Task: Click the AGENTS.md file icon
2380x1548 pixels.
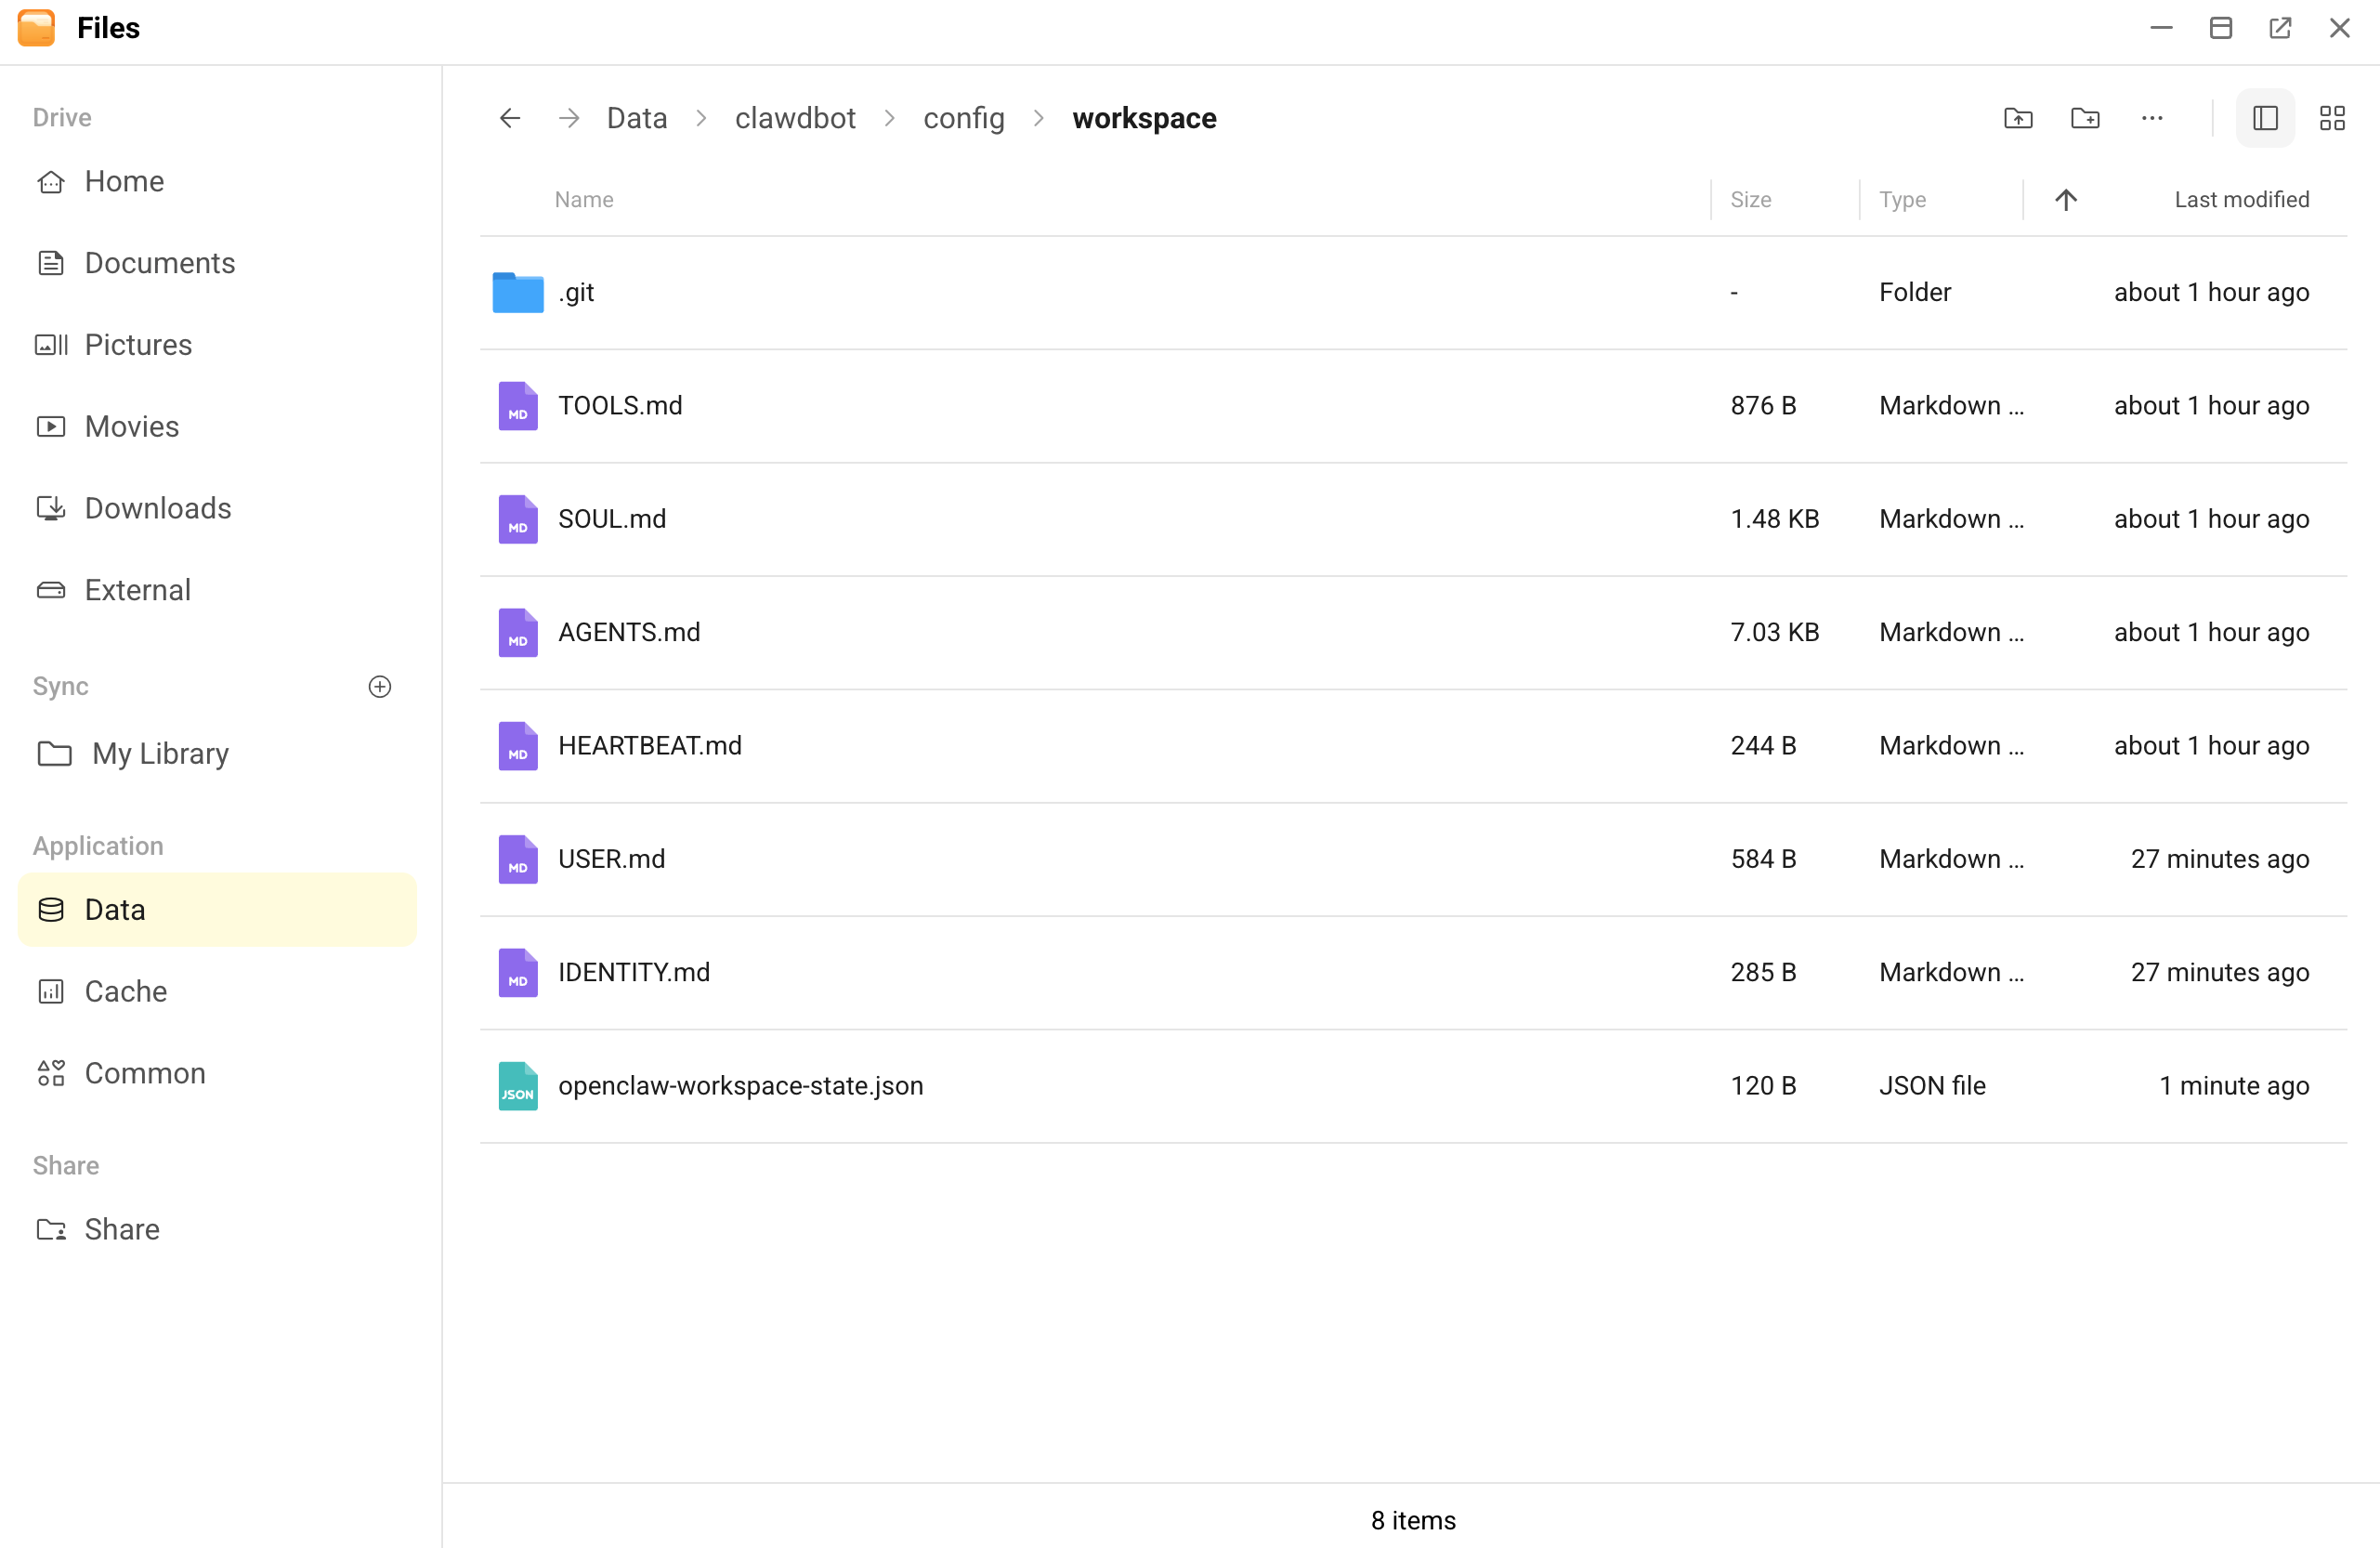Action: pos(518,632)
